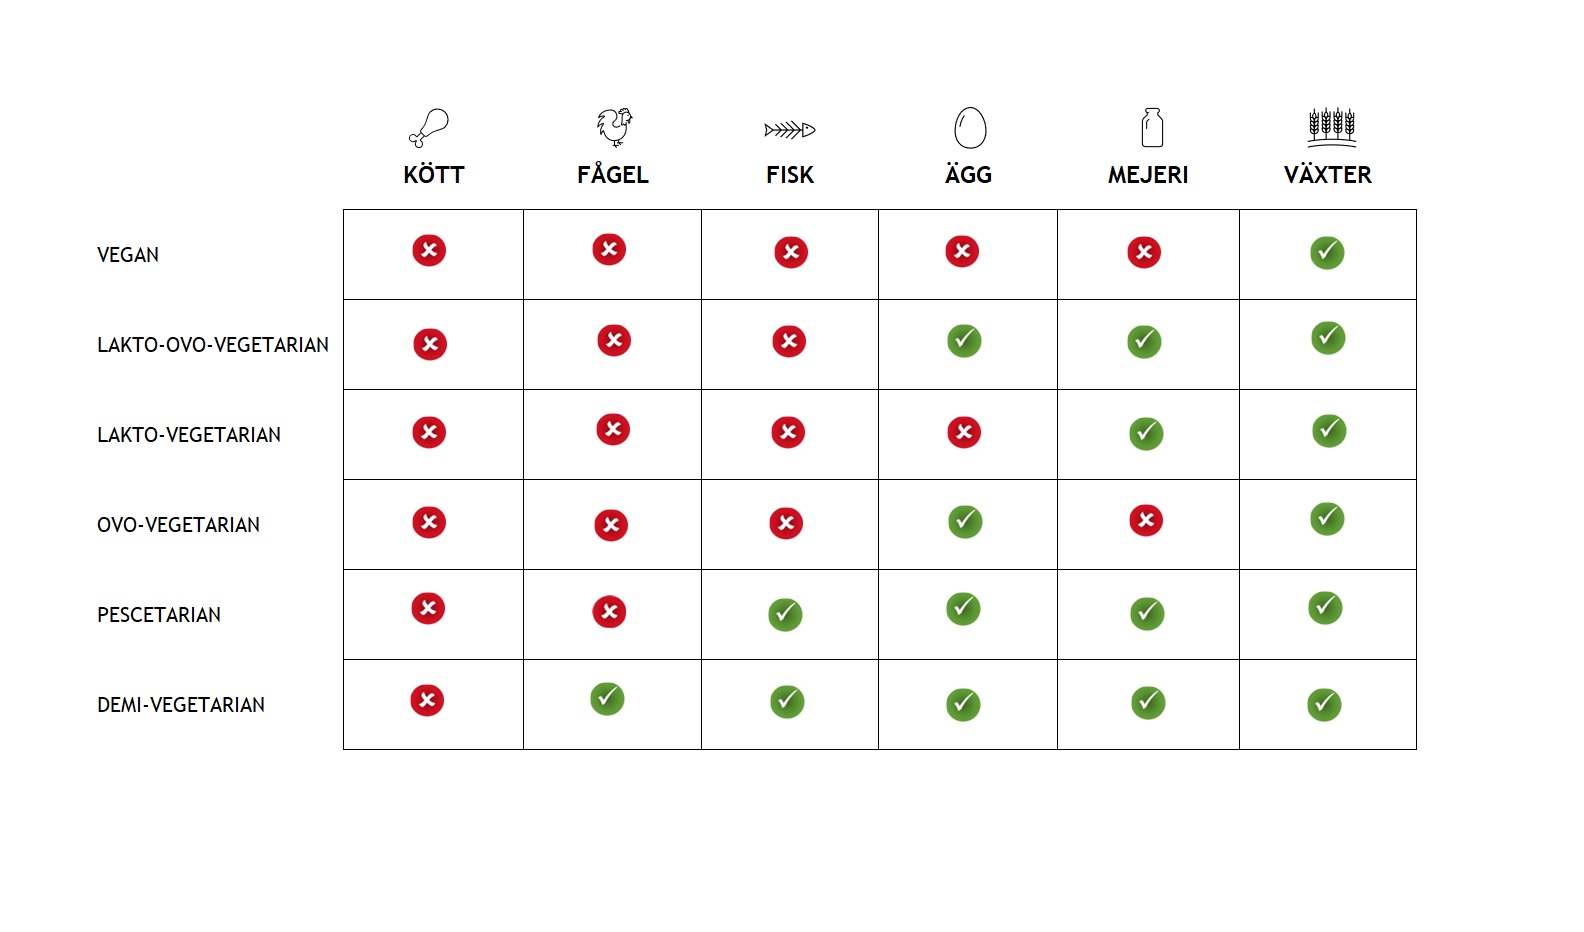Click the red X for Vegan KÖTT
Viewport: 1584px width, 932px height.
coord(429,250)
